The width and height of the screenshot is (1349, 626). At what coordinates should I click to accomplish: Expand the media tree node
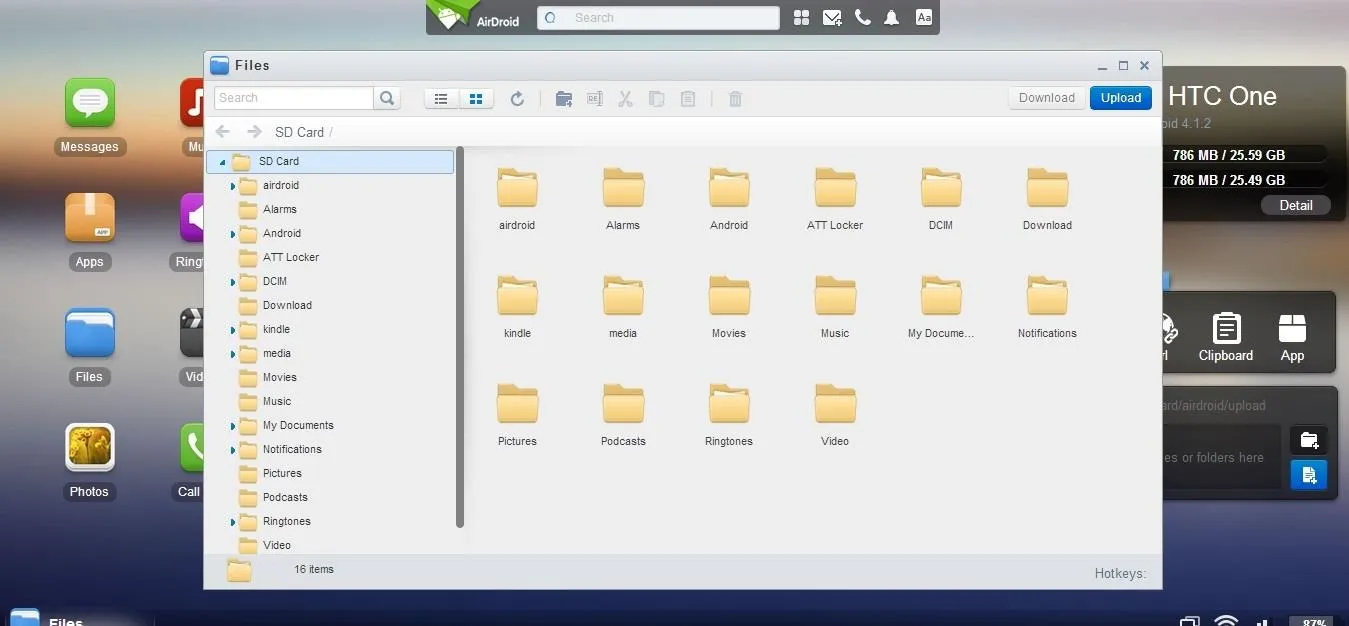[233, 354]
